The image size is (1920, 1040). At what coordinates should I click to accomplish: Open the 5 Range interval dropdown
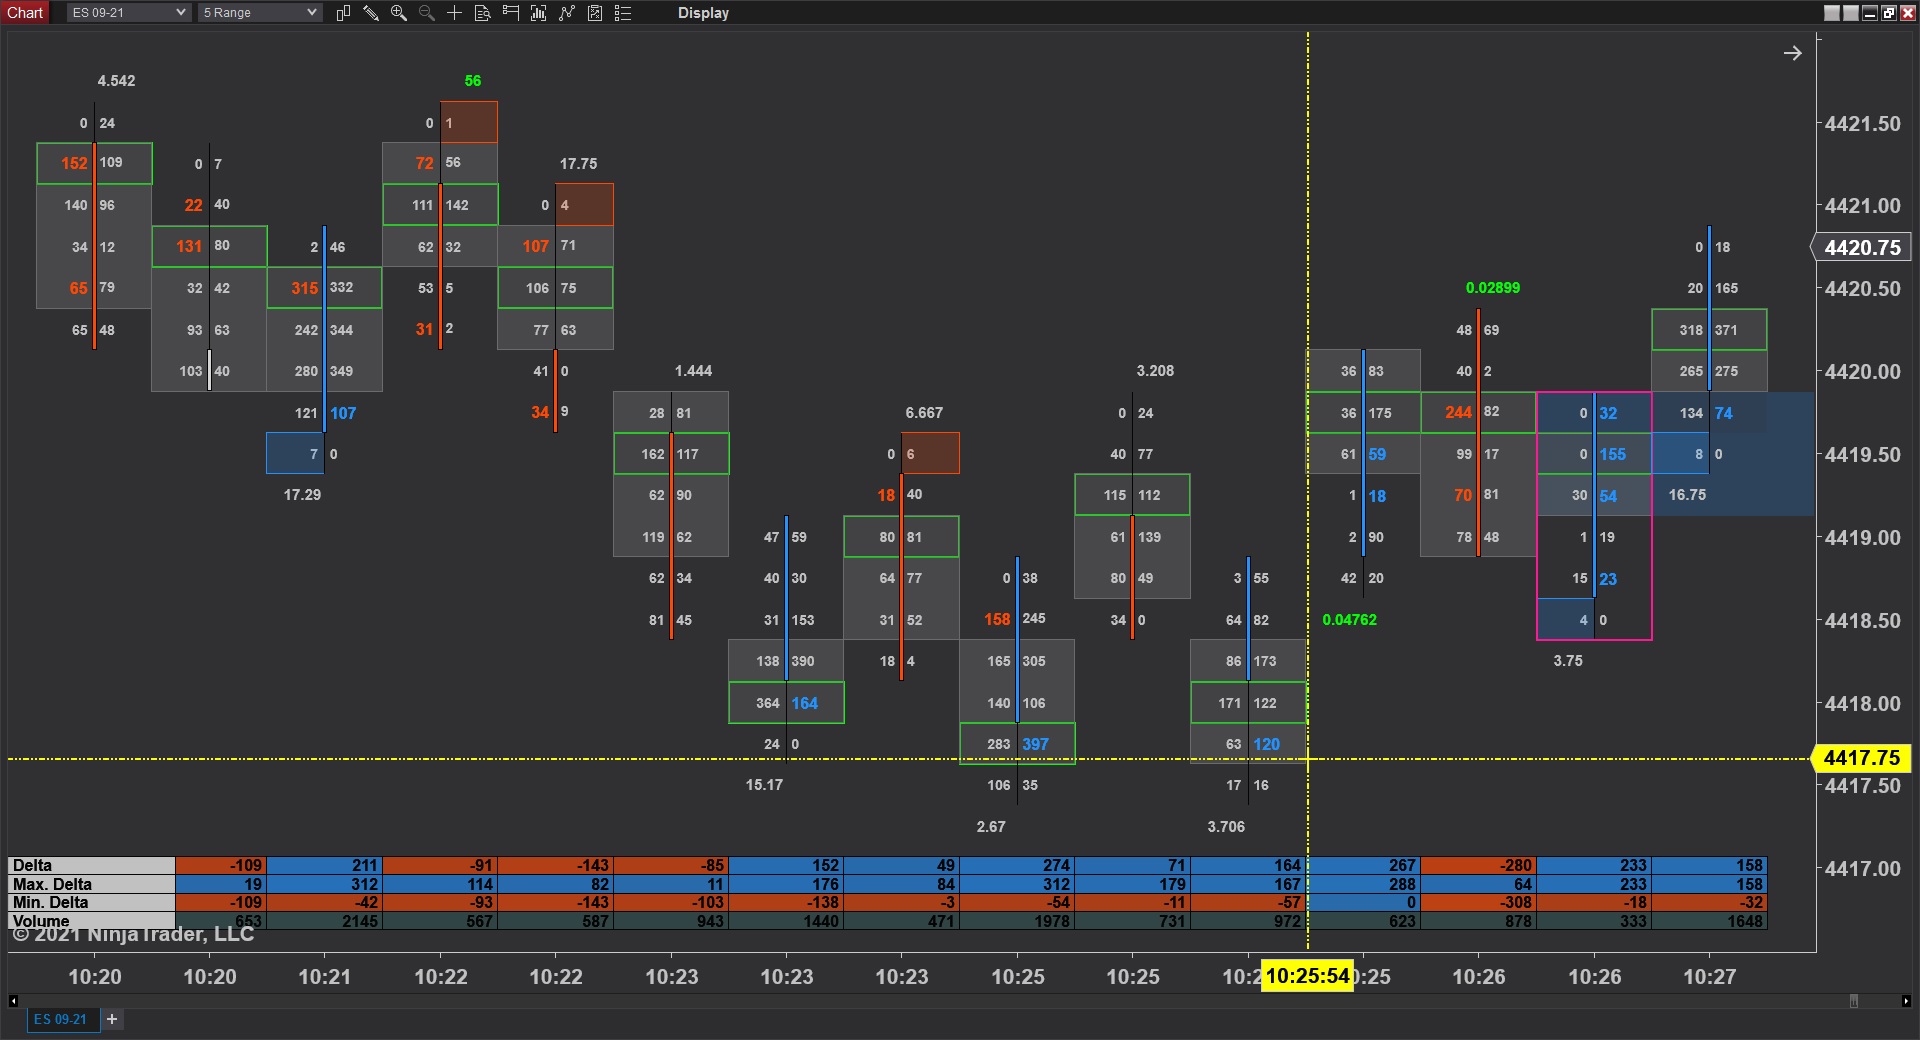[260, 13]
